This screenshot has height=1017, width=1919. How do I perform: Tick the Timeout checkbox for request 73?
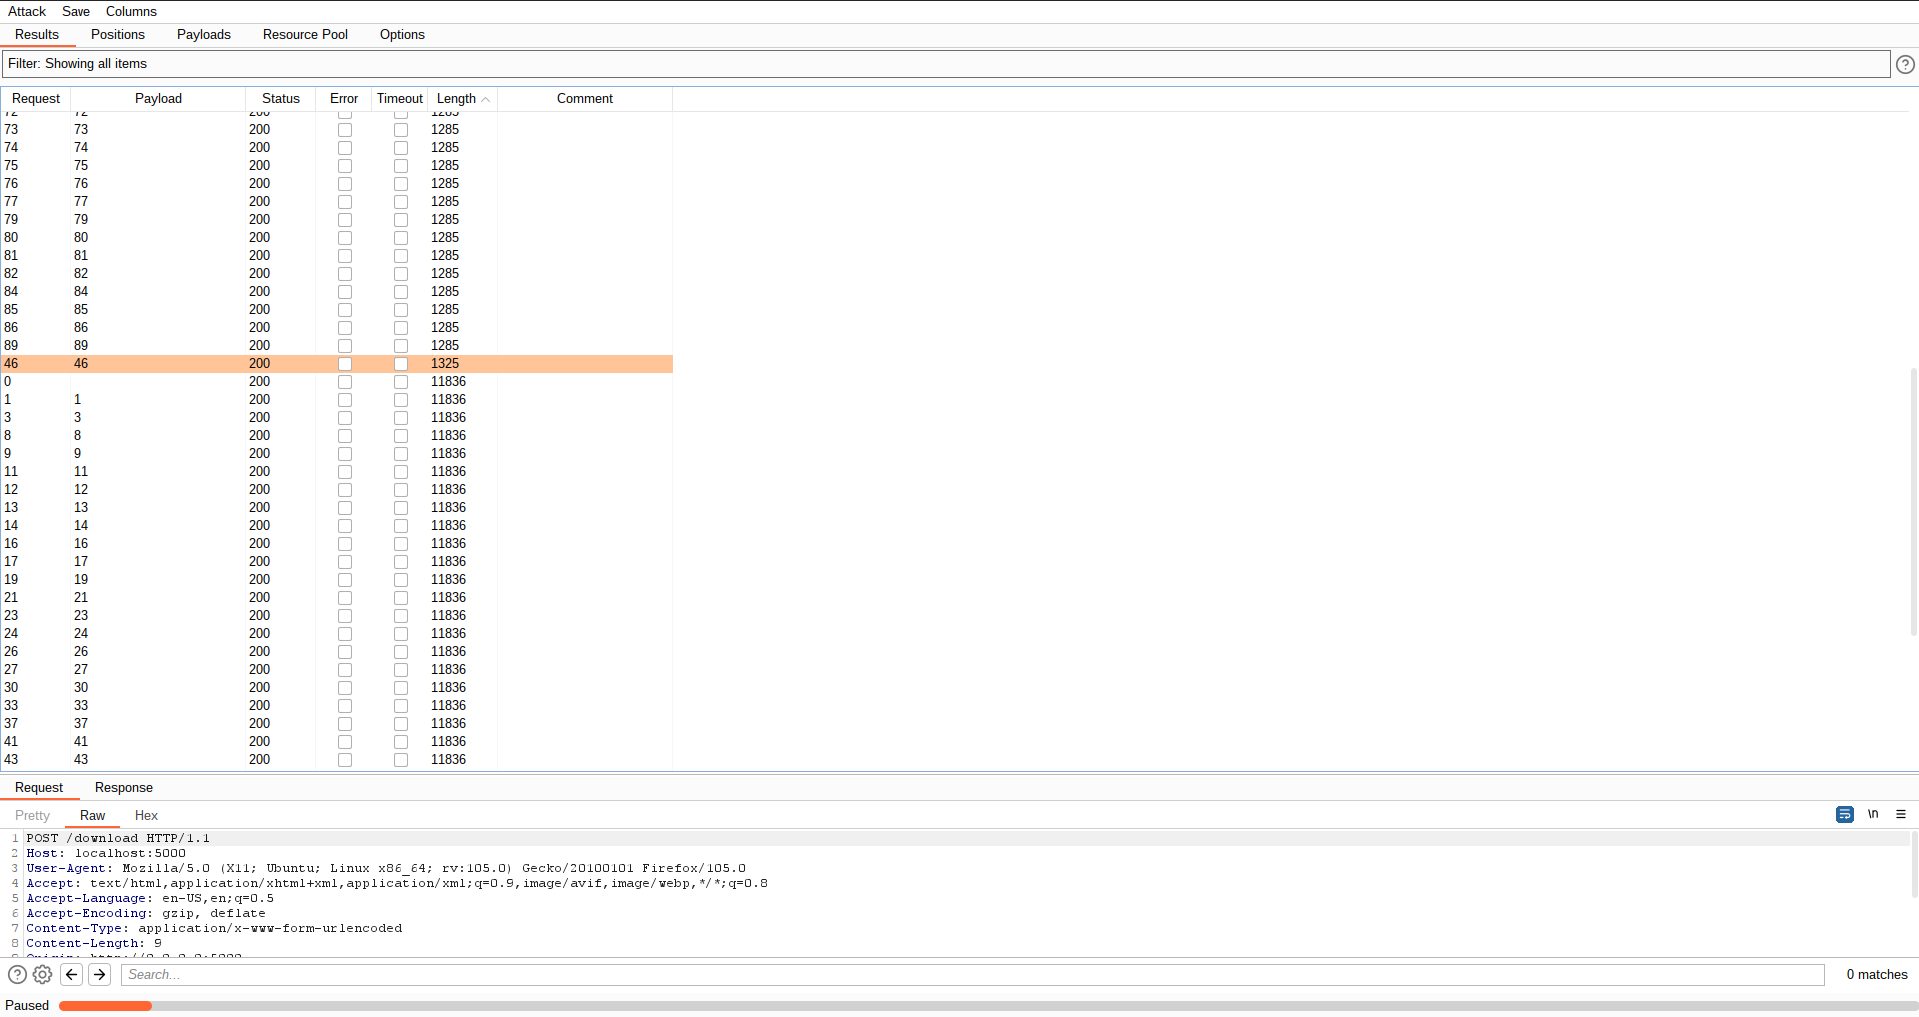pos(401,130)
